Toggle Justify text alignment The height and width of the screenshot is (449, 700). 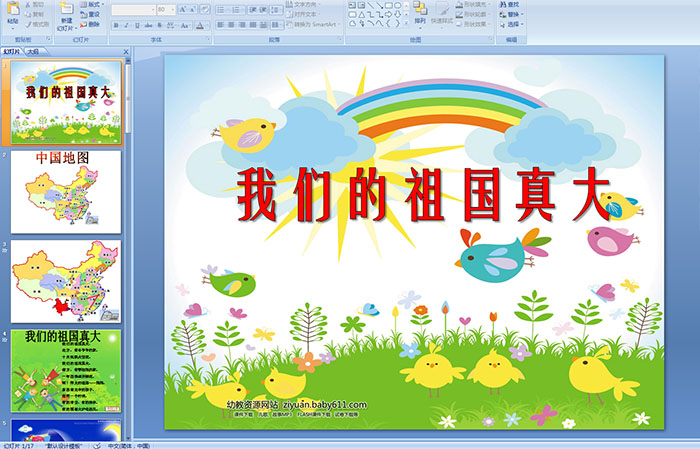(253, 25)
